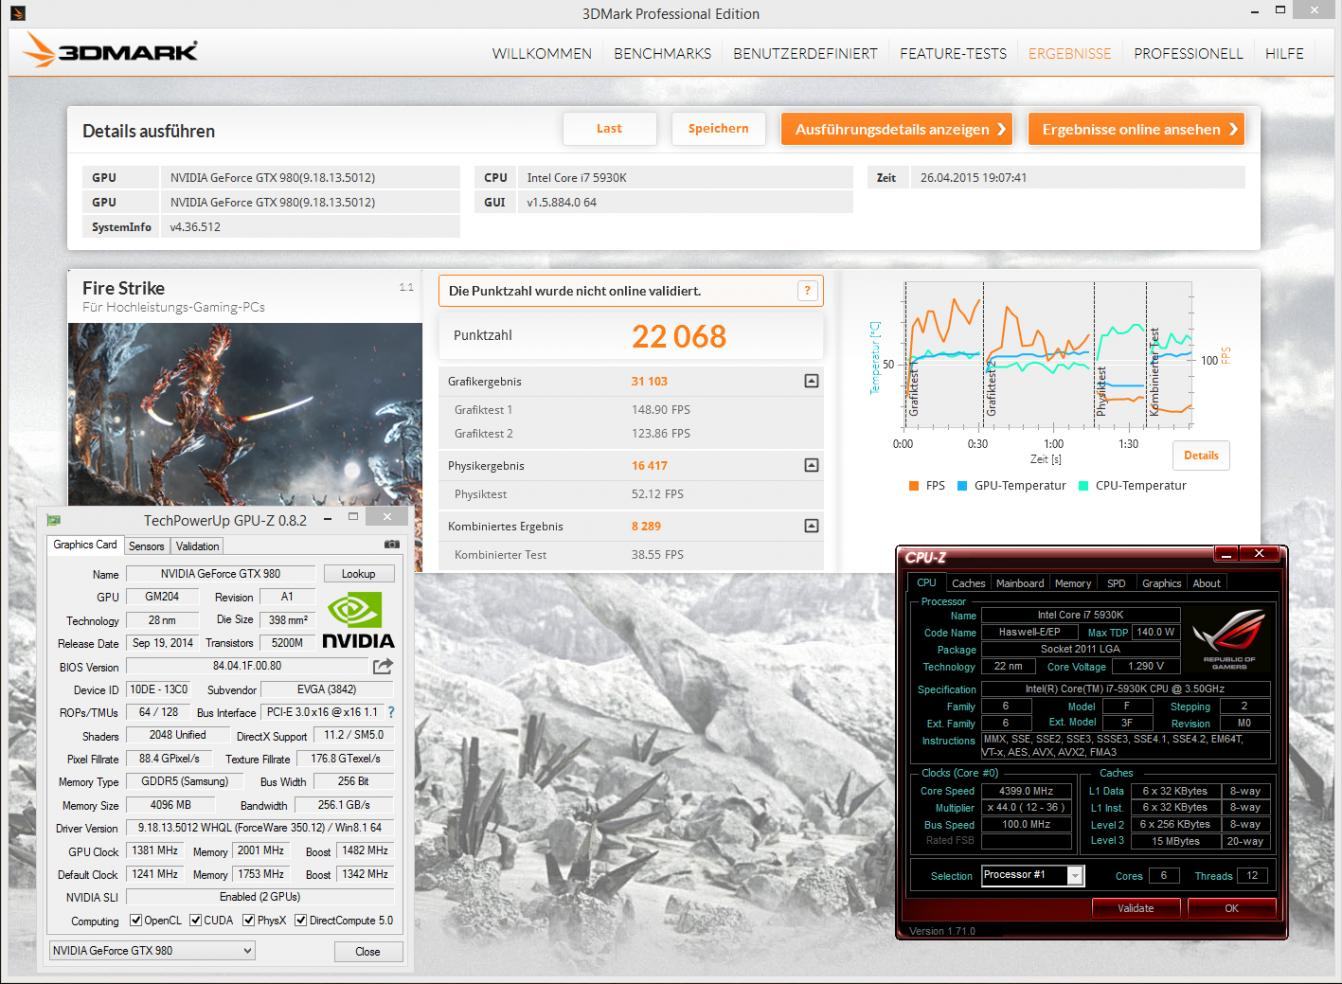Screen dimensions: 1342x984
Task: Open the PROFESSIONELL tab
Action: click(x=1188, y=54)
